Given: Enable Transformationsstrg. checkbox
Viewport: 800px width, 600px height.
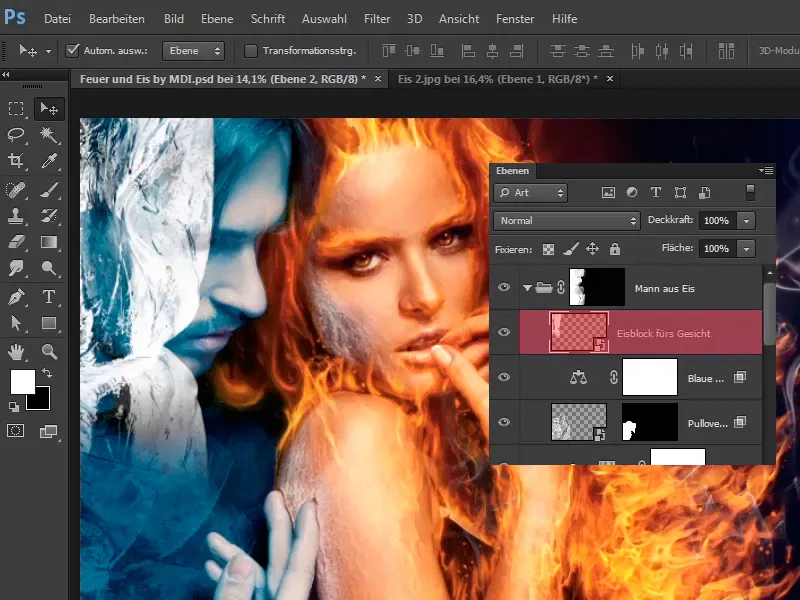Looking at the screenshot, I should coord(251,51).
